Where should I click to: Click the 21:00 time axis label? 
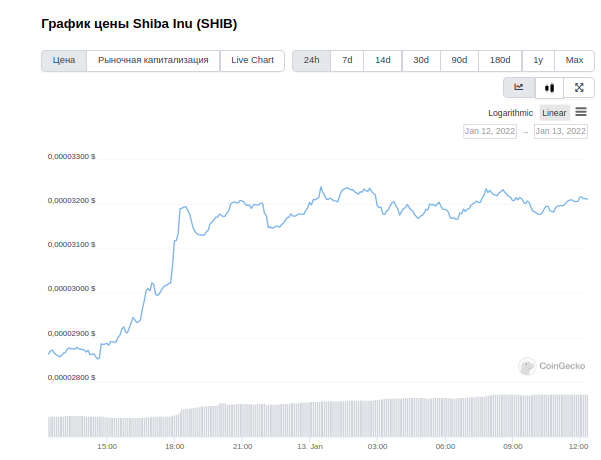click(243, 447)
